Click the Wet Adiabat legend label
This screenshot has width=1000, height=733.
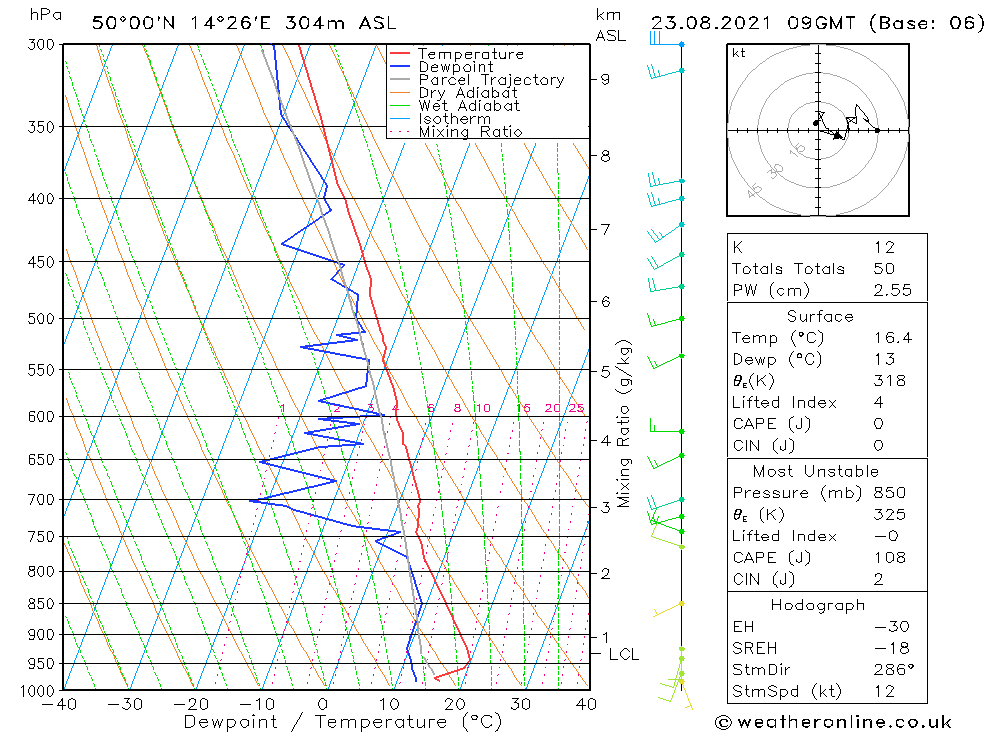point(469,106)
